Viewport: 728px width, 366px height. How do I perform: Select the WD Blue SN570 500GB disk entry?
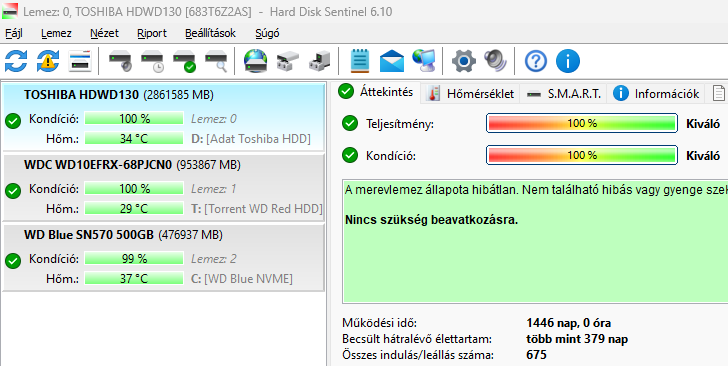163,257
